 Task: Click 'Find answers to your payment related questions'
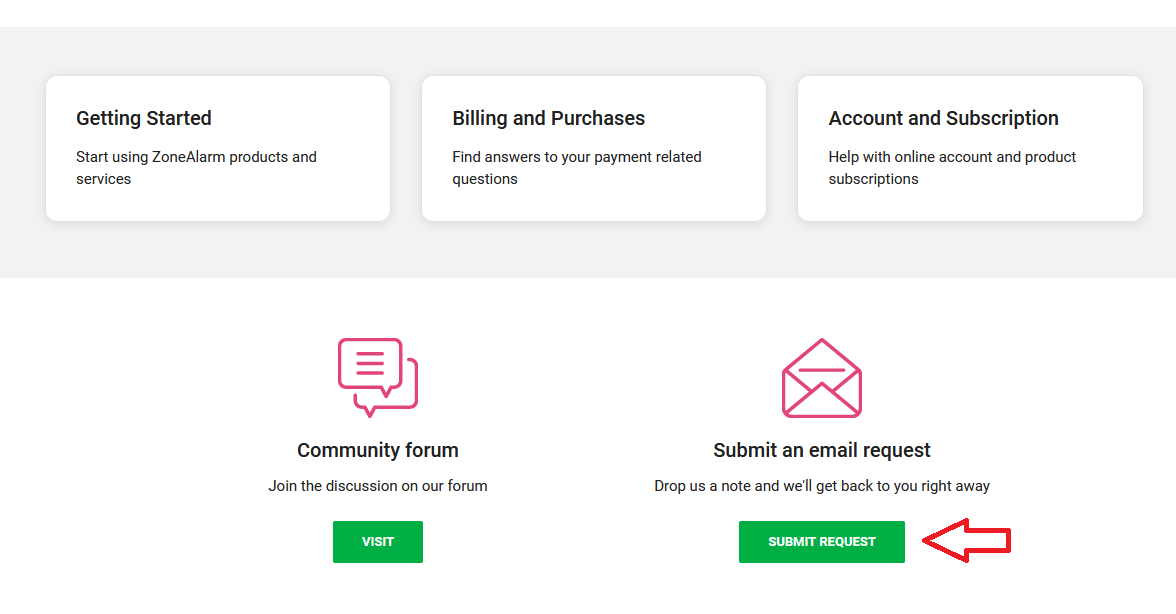[577, 168]
